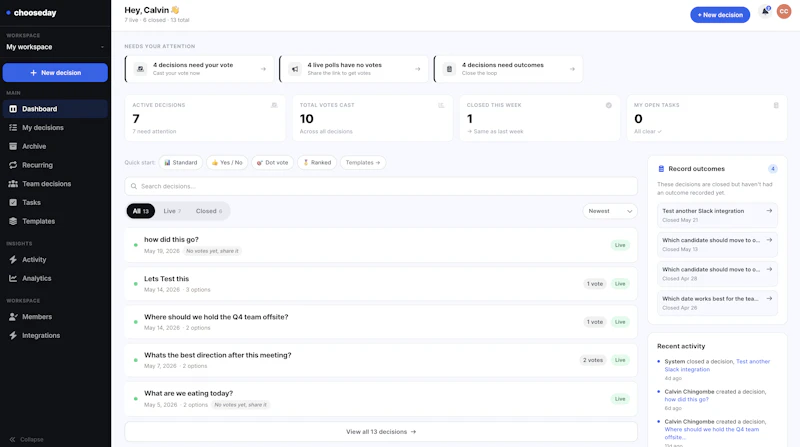Viewport: 800px width, 447px height.
Task: Open the Archive box icon
Action: point(13,146)
